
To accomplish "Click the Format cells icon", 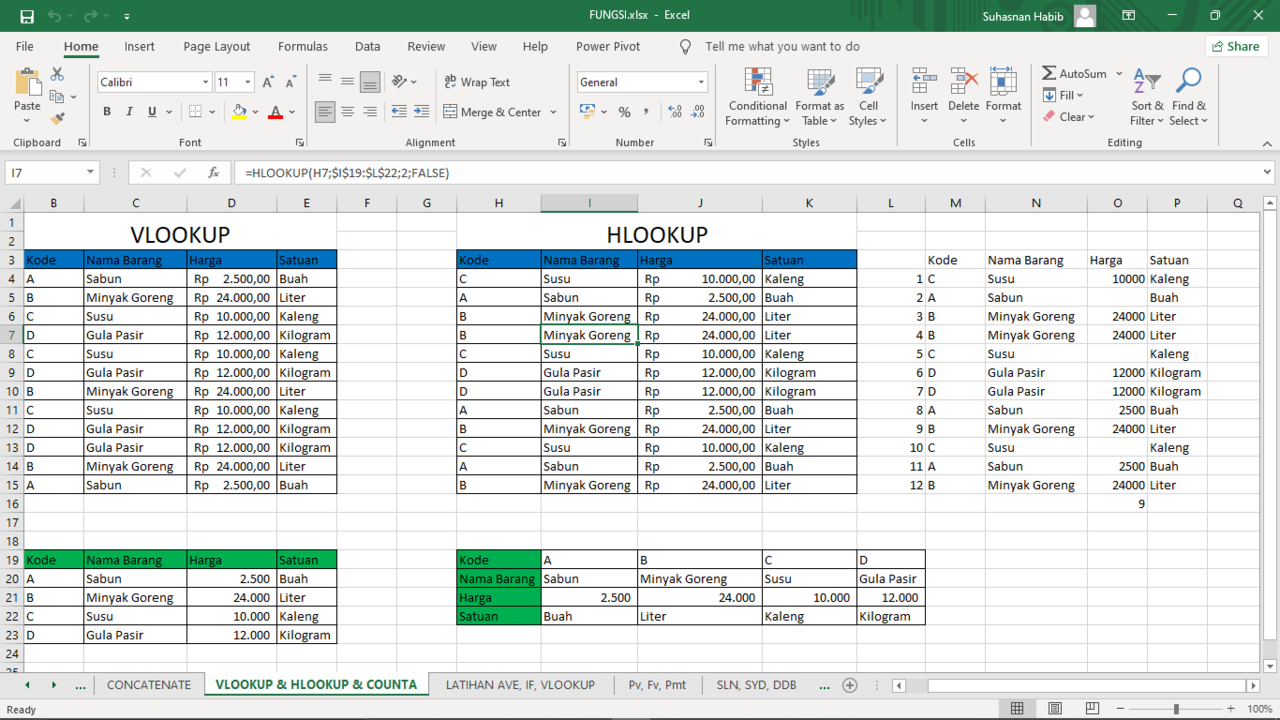I will 1003,82.
